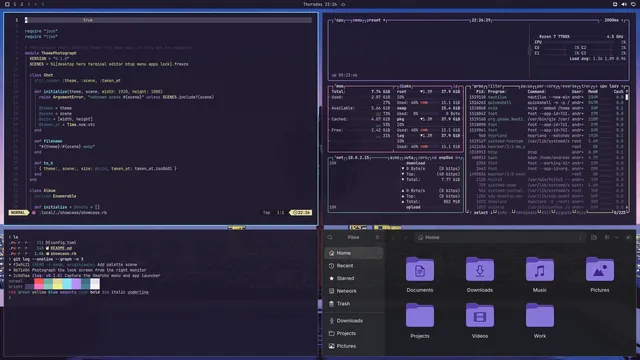This screenshot has height=360, width=640.
Task: Open the btop menu option
Action: click(x=357, y=20)
